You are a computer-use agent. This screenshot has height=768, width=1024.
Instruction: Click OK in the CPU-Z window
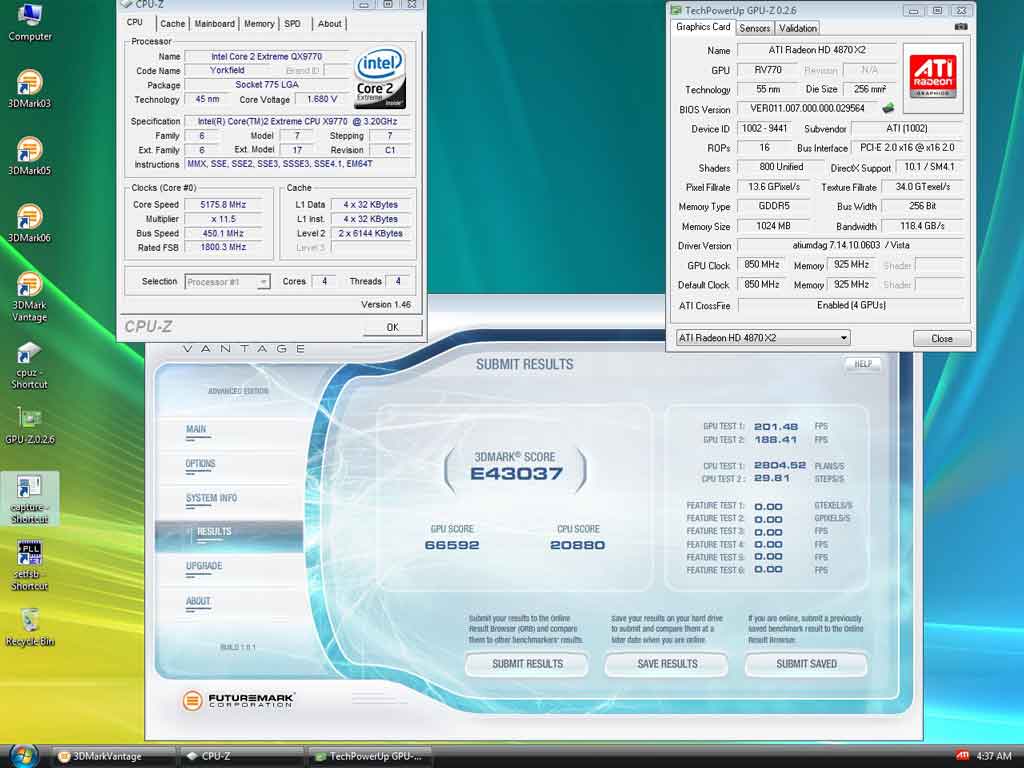pyautogui.click(x=392, y=327)
